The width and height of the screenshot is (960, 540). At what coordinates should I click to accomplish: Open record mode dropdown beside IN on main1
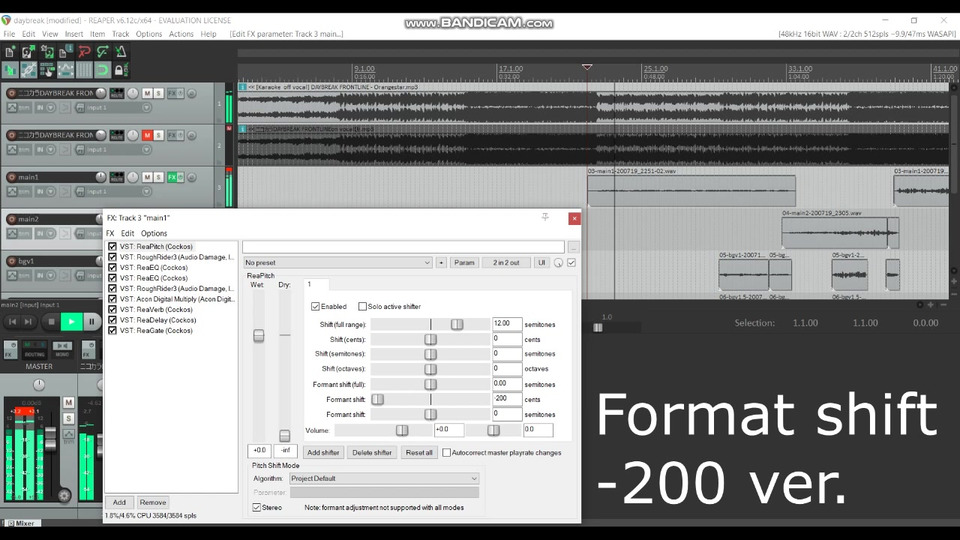point(51,192)
